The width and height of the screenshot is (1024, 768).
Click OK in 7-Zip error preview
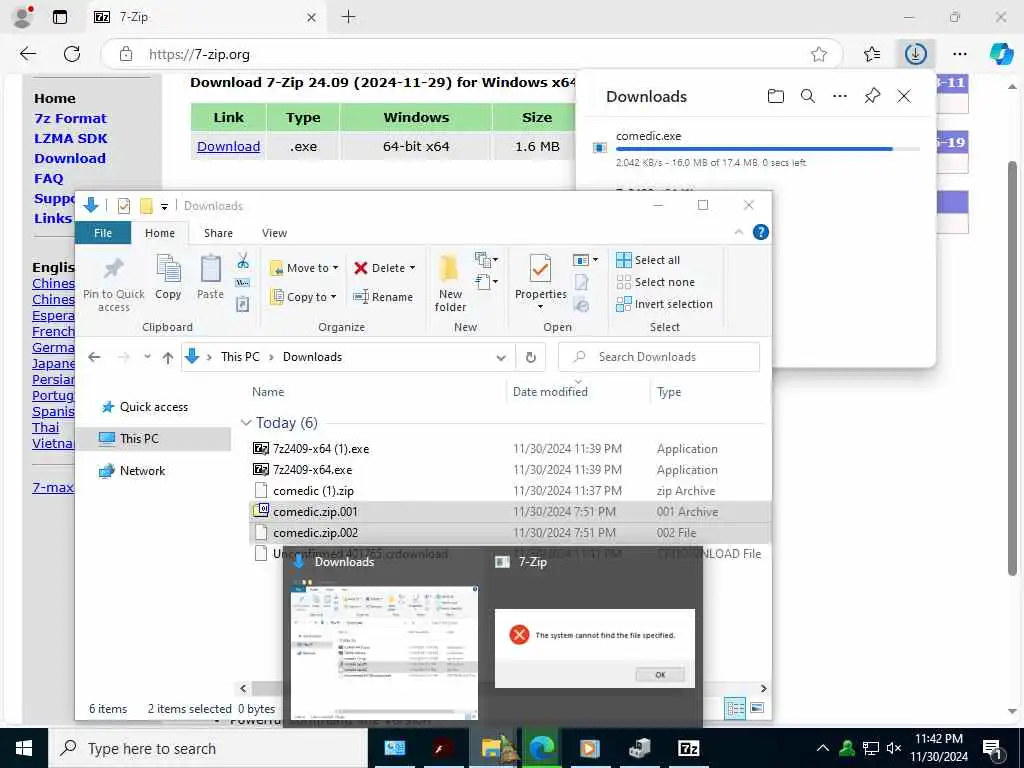pyautogui.click(x=660, y=675)
